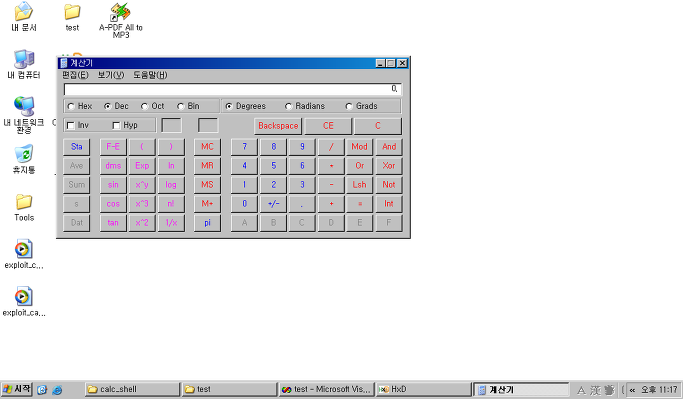Click the MS memory store button

(207, 185)
